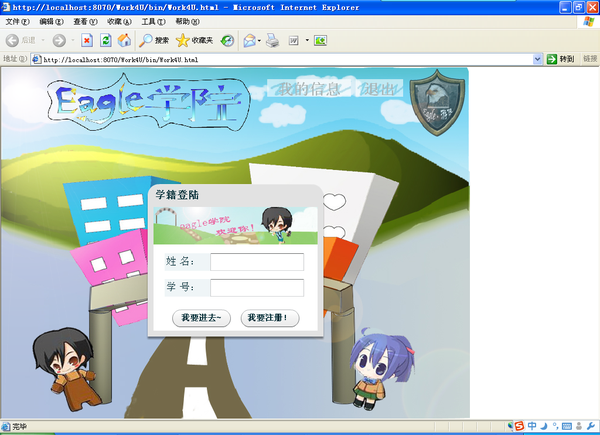The width and height of the screenshot is (600, 435).
Task: Expand the Mail button dropdown arrow
Action: tap(259, 40)
